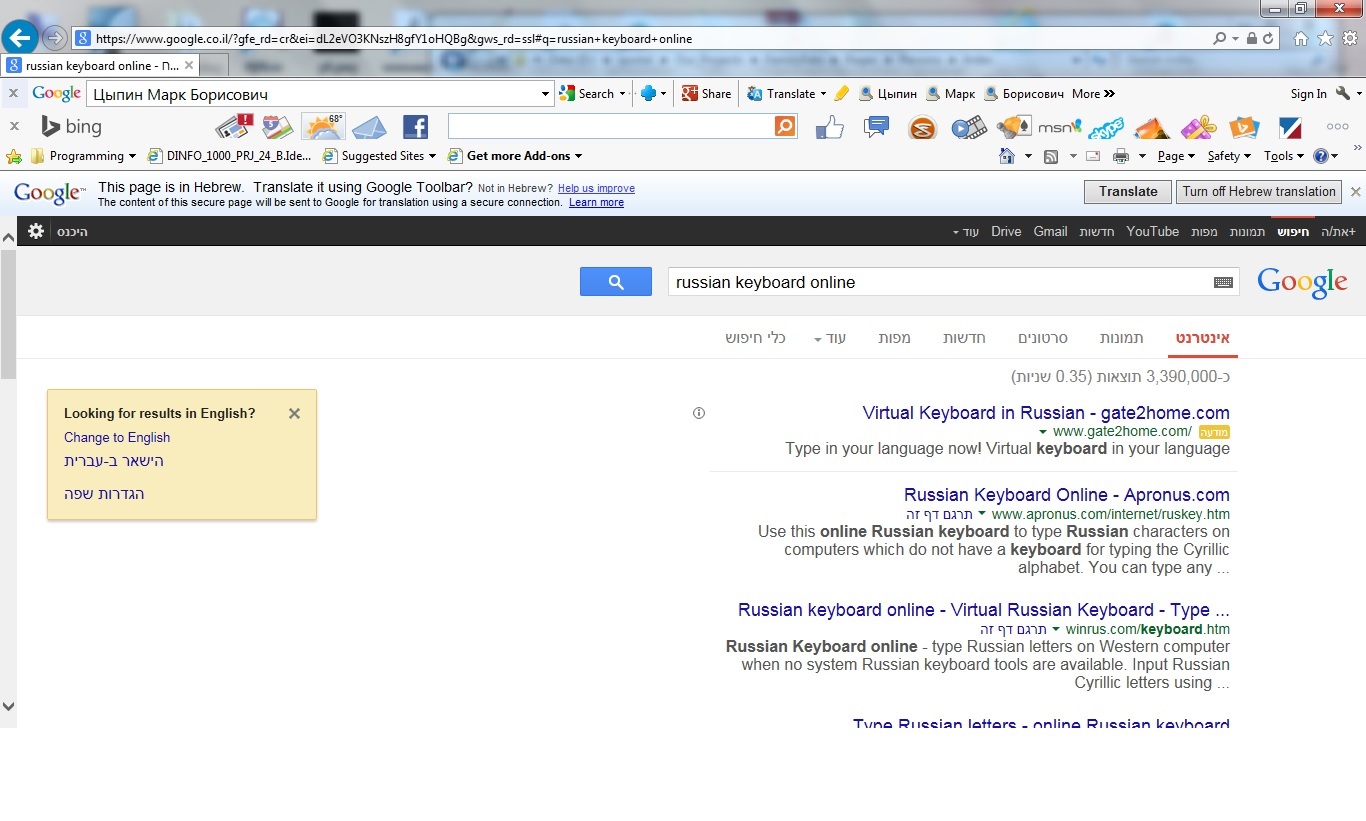This screenshot has width=1366, height=821.
Task: Click the Sign In link on the Google Toolbar
Action: click(x=1308, y=93)
